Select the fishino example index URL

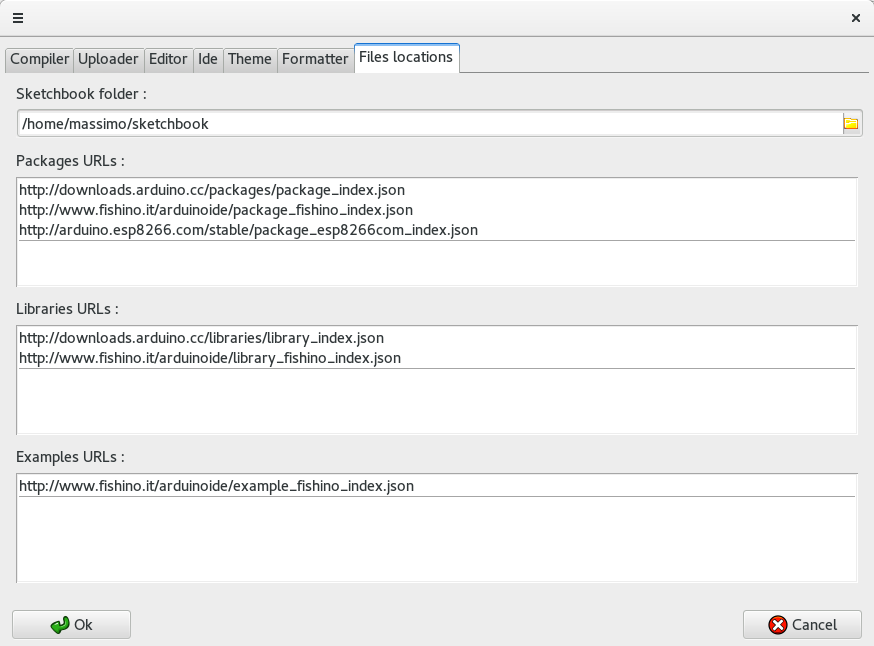(x=216, y=486)
